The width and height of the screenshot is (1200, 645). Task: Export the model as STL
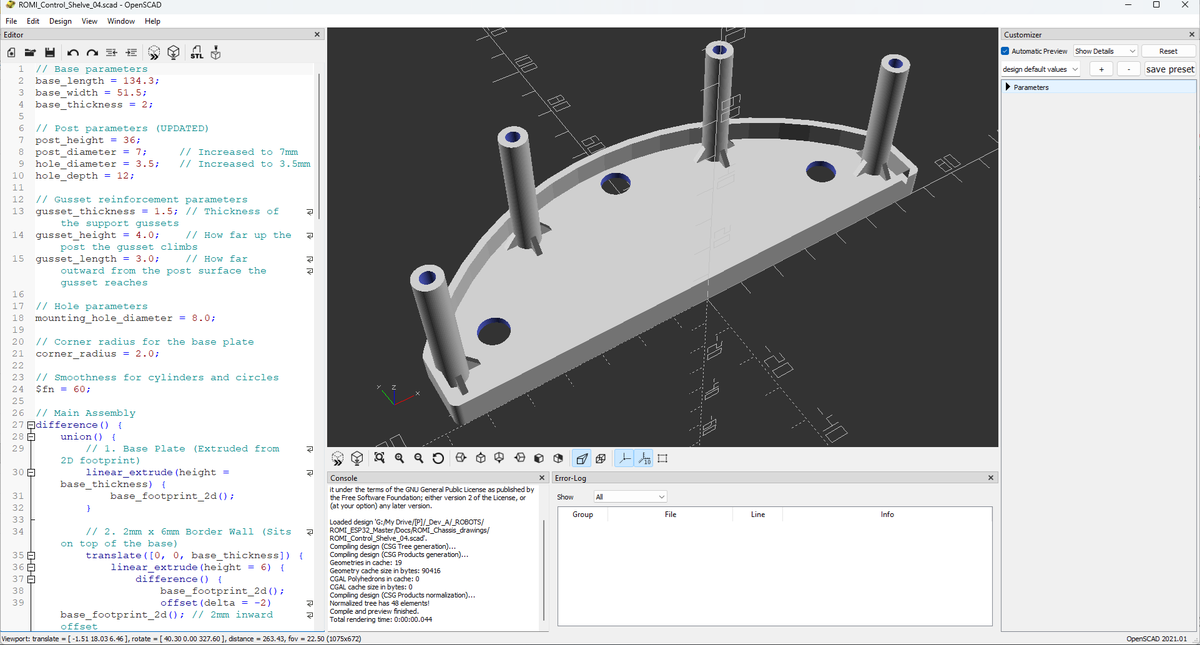(x=197, y=52)
